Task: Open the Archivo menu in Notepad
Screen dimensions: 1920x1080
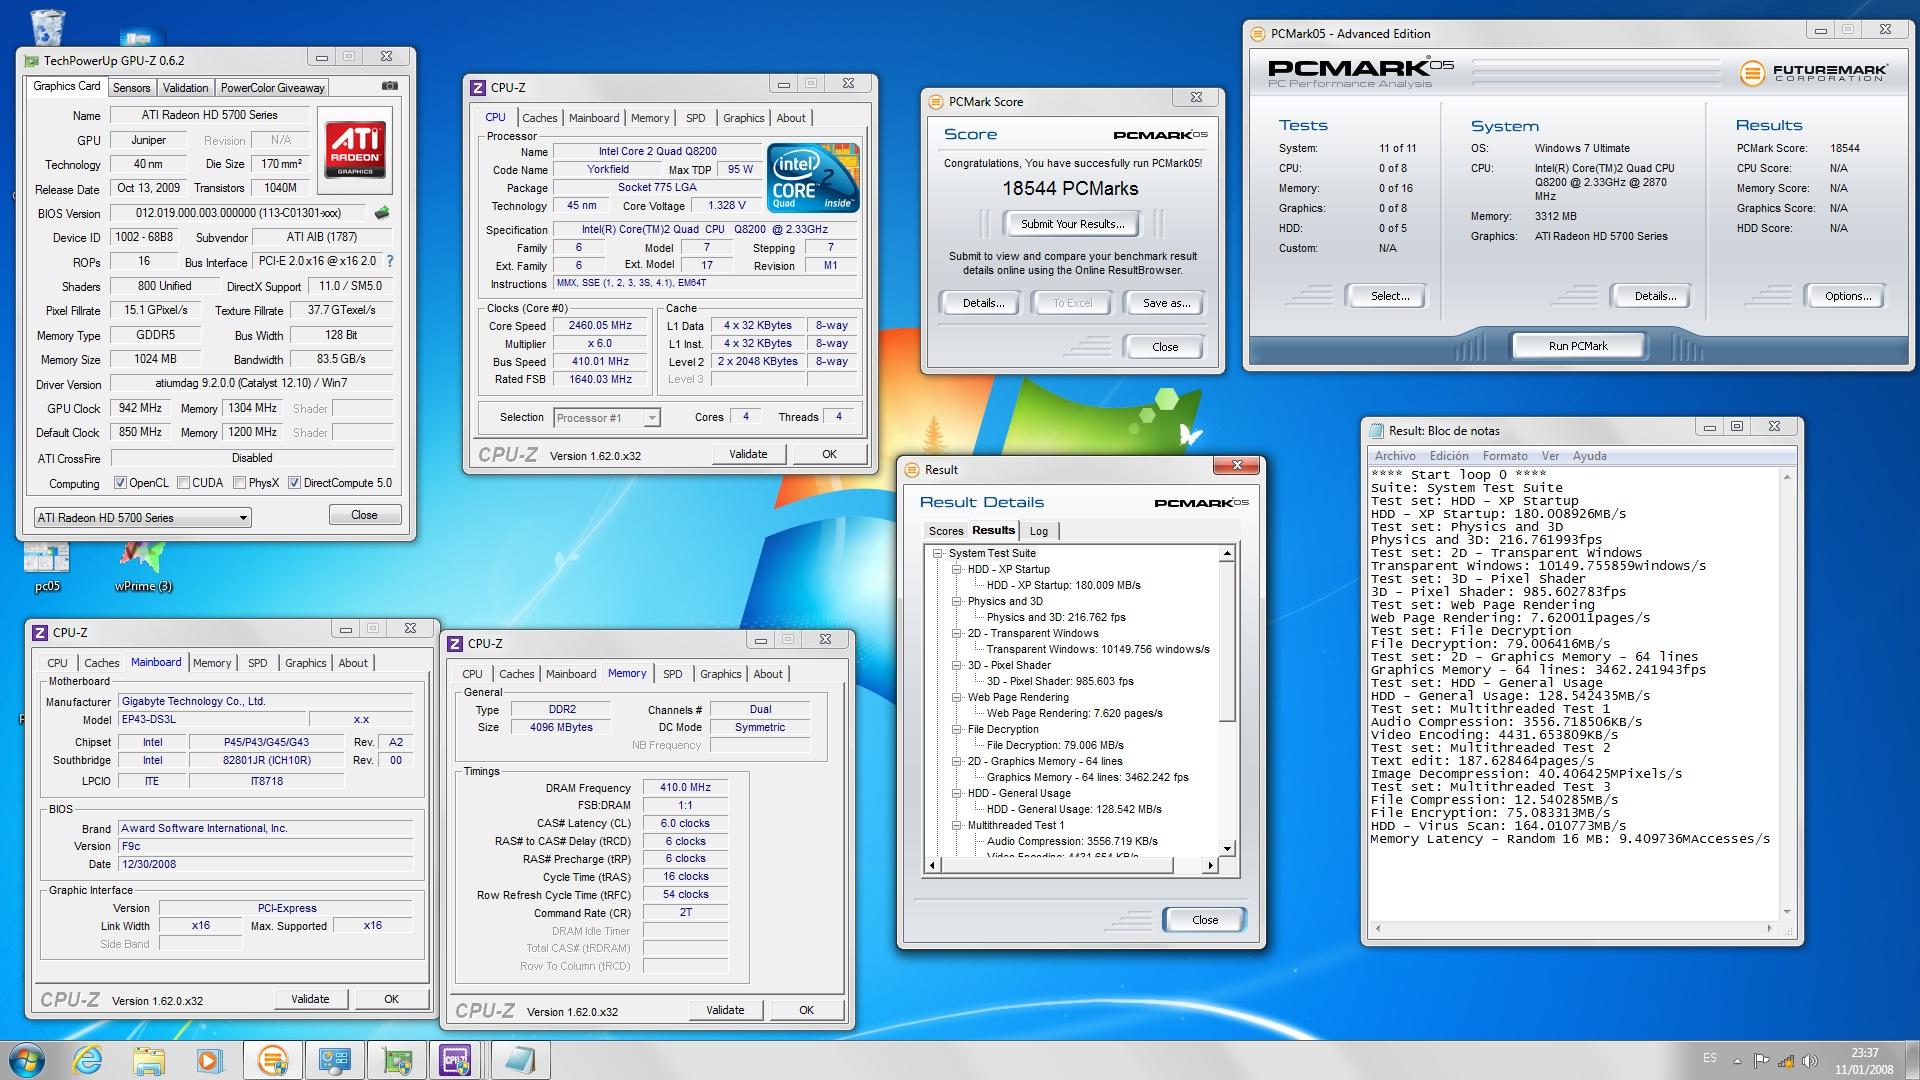Action: click(x=1395, y=456)
